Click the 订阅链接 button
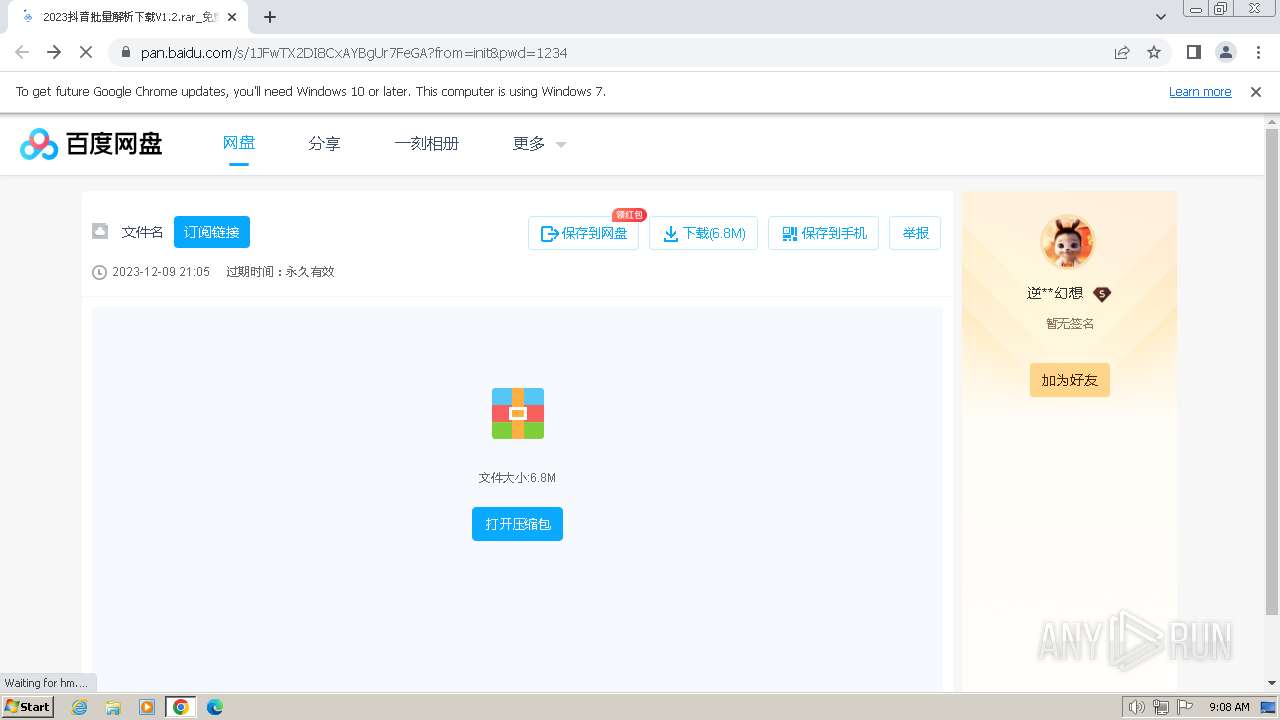 tap(212, 232)
